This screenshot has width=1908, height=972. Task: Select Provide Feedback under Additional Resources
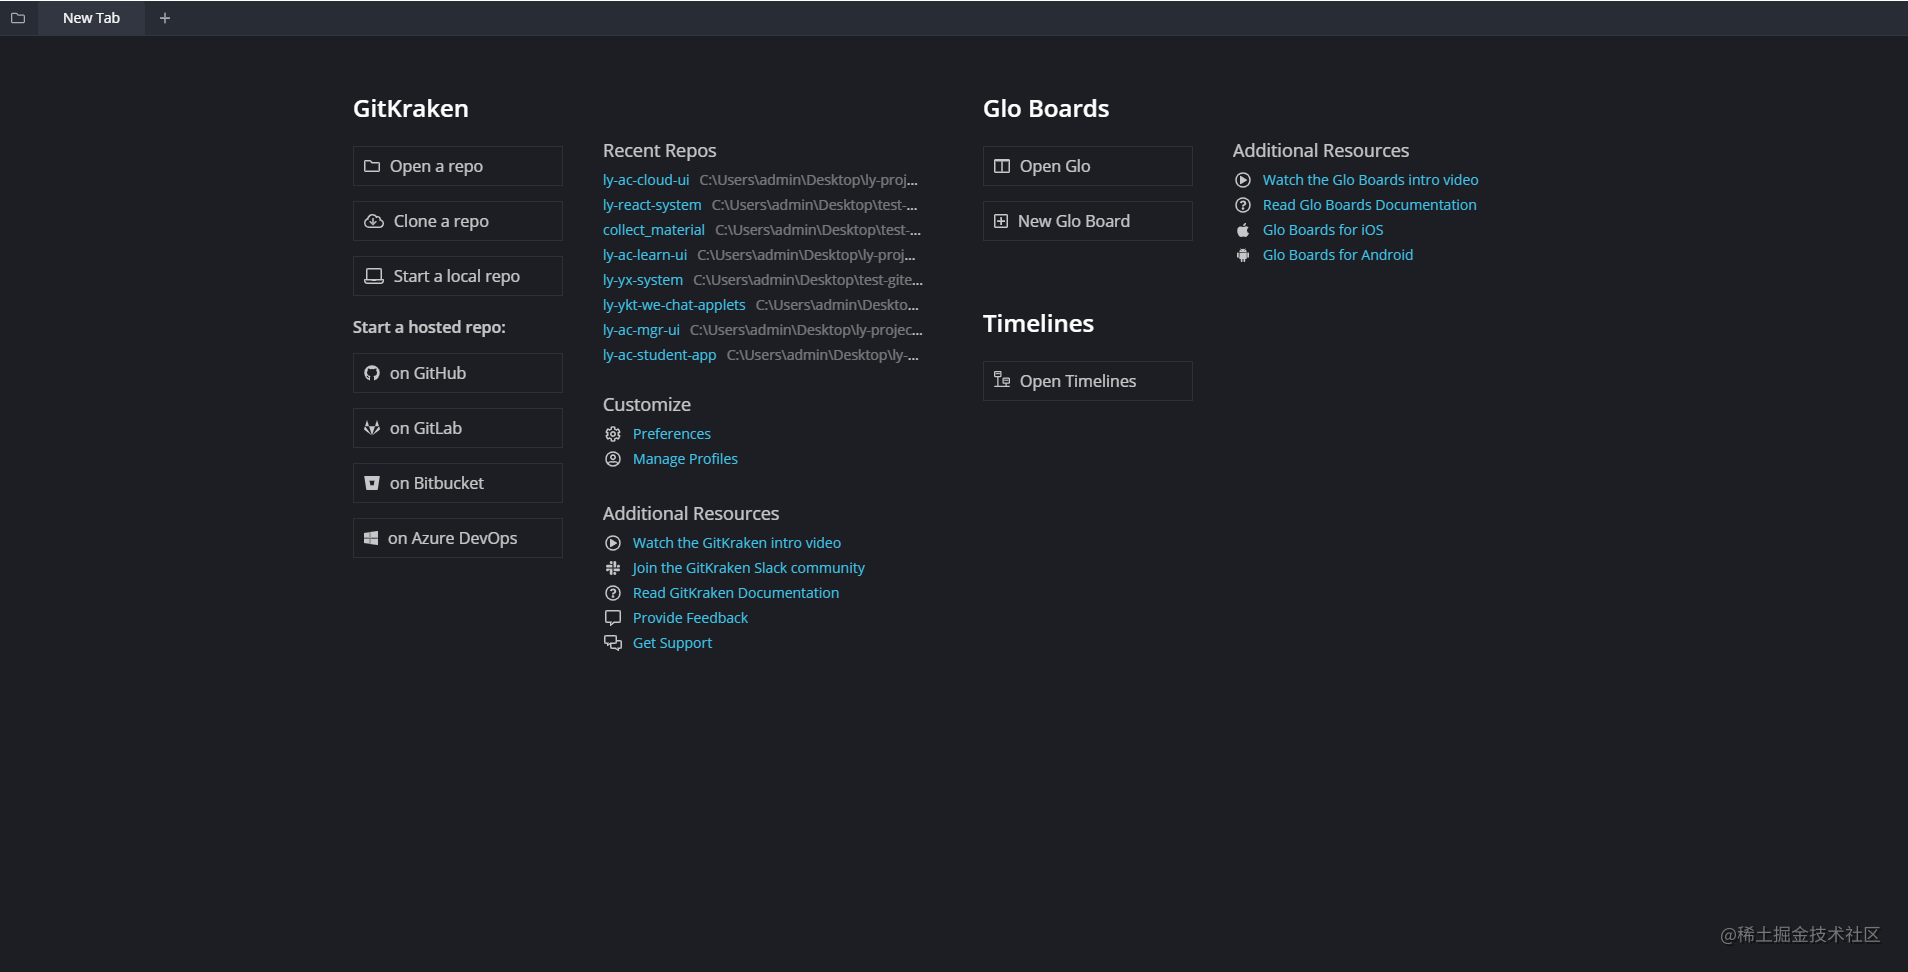(x=690, y=617)
